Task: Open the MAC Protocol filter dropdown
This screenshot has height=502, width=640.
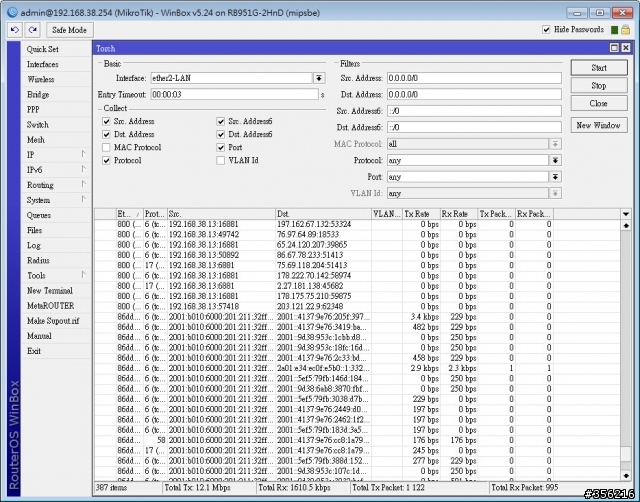Action: click(555, 144)
